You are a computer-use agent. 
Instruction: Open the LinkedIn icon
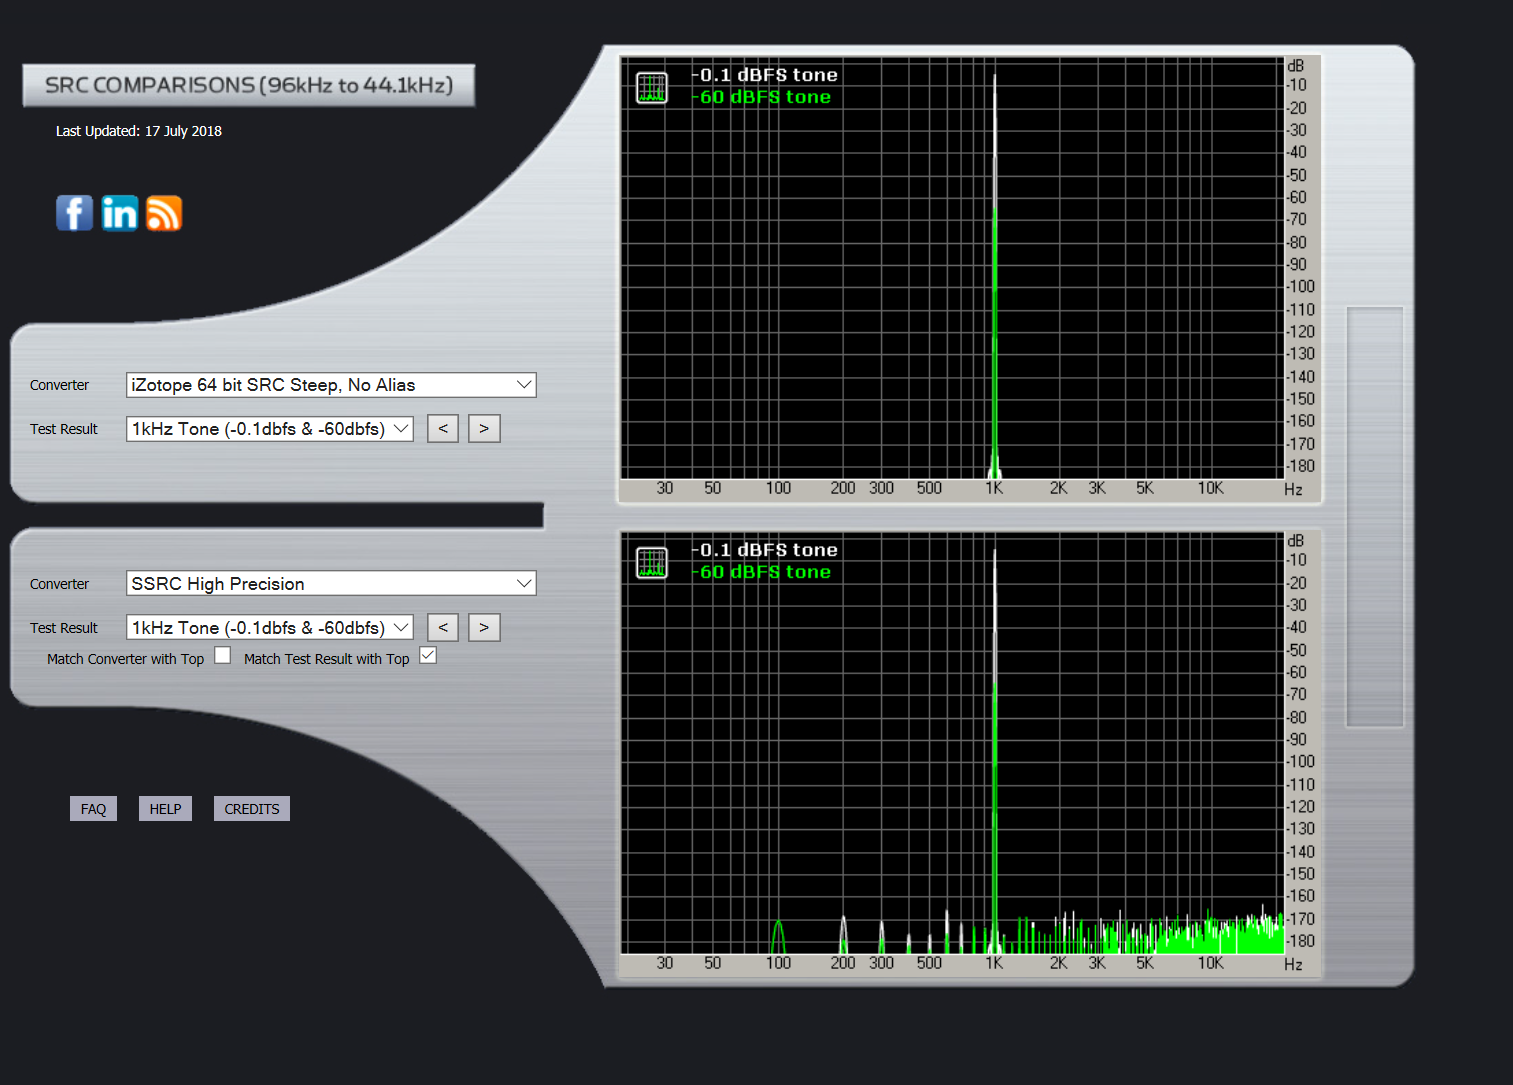click(120, 213)
